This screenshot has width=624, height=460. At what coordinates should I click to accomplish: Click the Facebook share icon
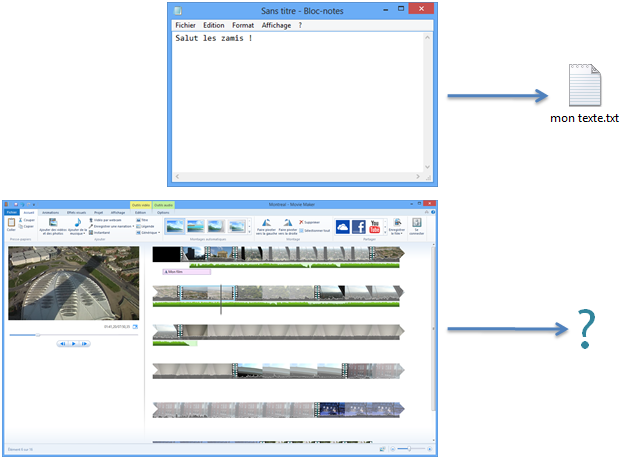click(x=358, y=226)
